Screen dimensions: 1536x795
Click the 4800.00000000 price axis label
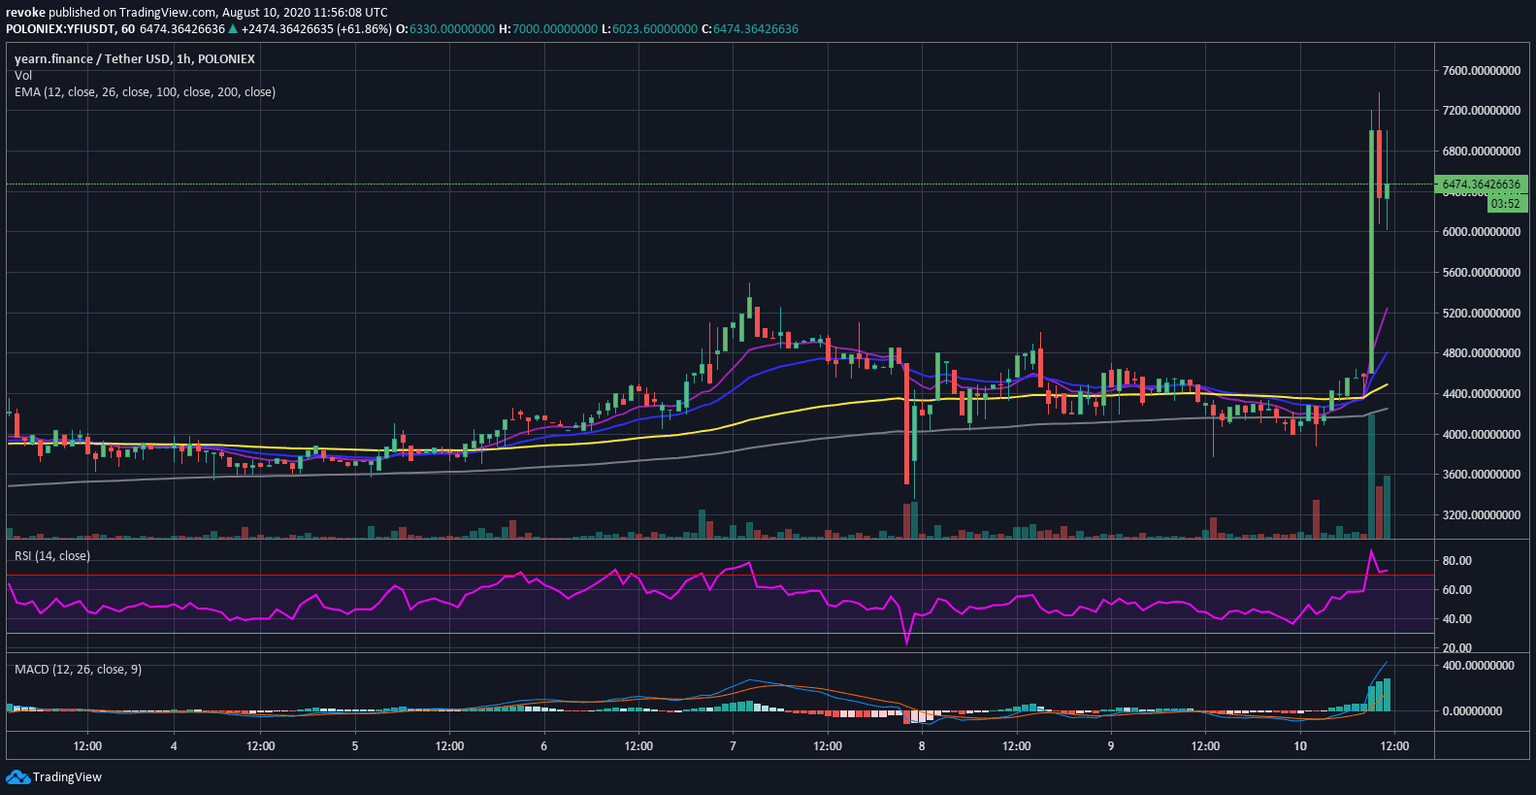point(1480,354)
